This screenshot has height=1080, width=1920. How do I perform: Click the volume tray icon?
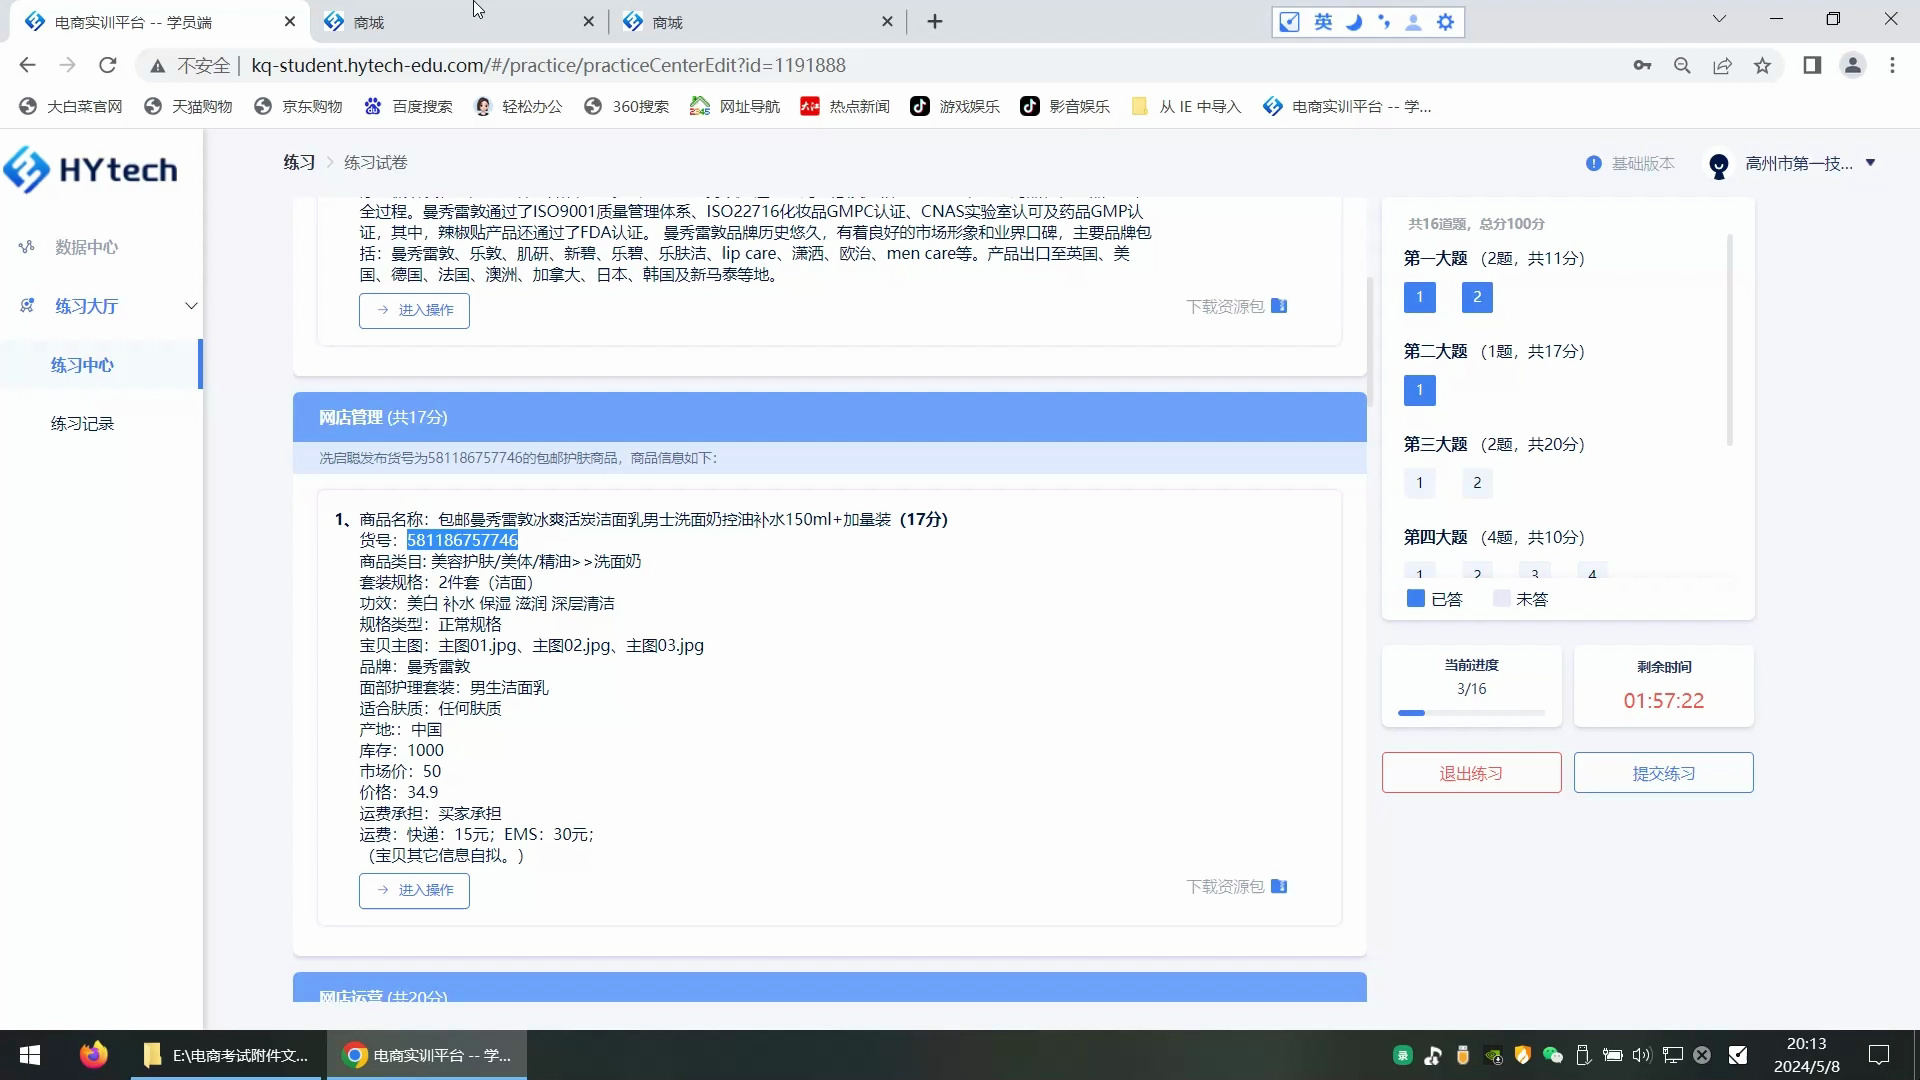(1642, 1055)
